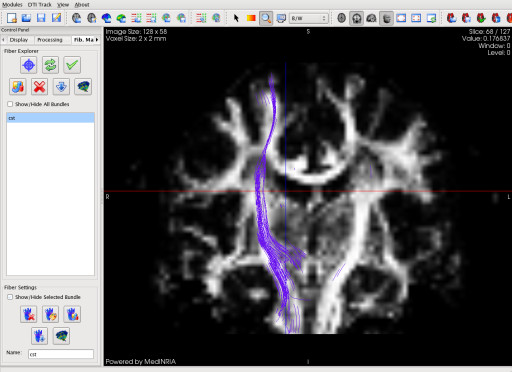Toggle Show/Hide Selected Bundle checkbox
Image resolution: width=512 pixels, height=372 pixels.
click(x=10, y=297)
